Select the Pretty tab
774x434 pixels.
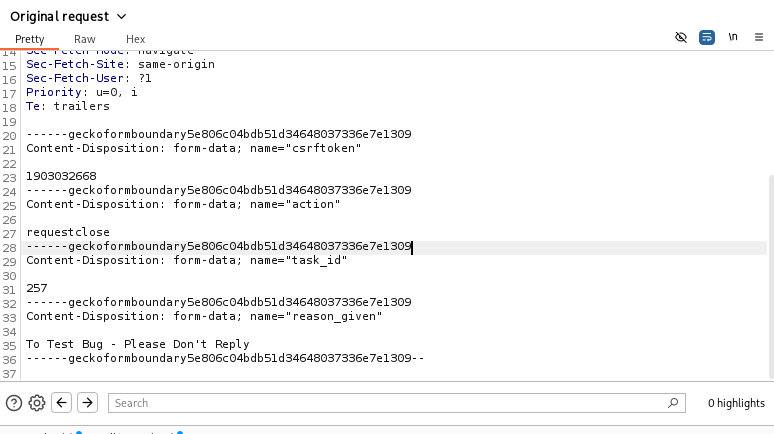(29, 39)
